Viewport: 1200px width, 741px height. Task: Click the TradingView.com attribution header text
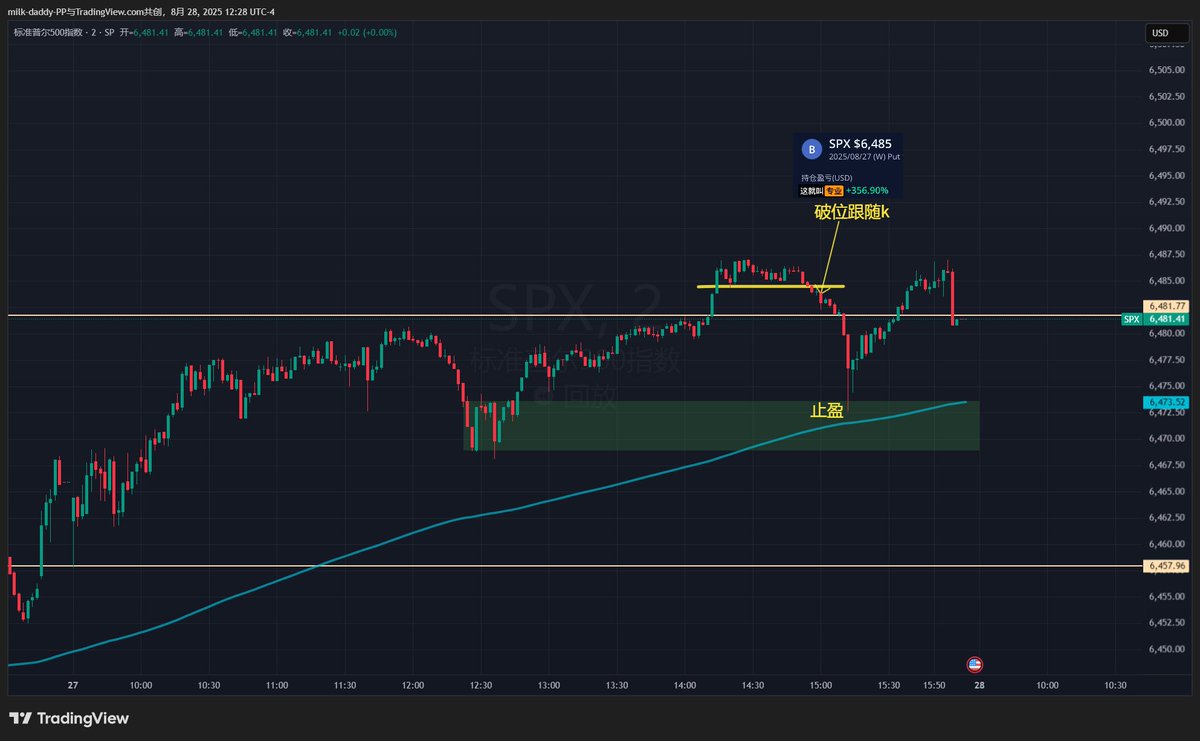[140, 10]
